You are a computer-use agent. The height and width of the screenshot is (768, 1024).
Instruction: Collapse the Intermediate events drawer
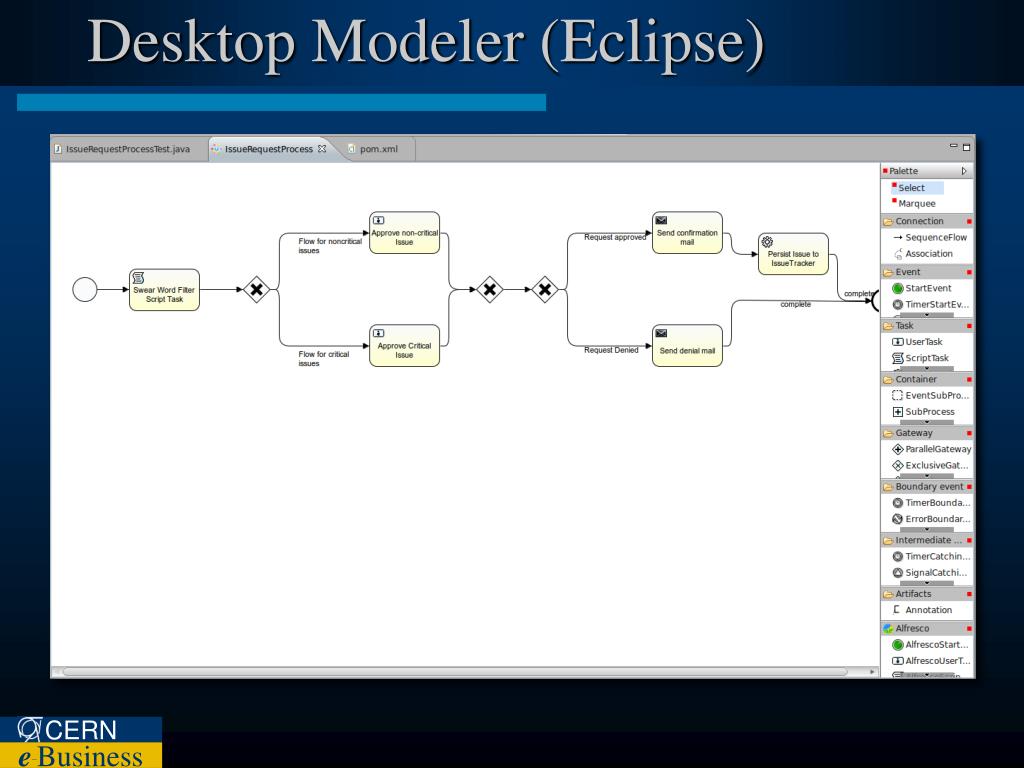(927, 540)
